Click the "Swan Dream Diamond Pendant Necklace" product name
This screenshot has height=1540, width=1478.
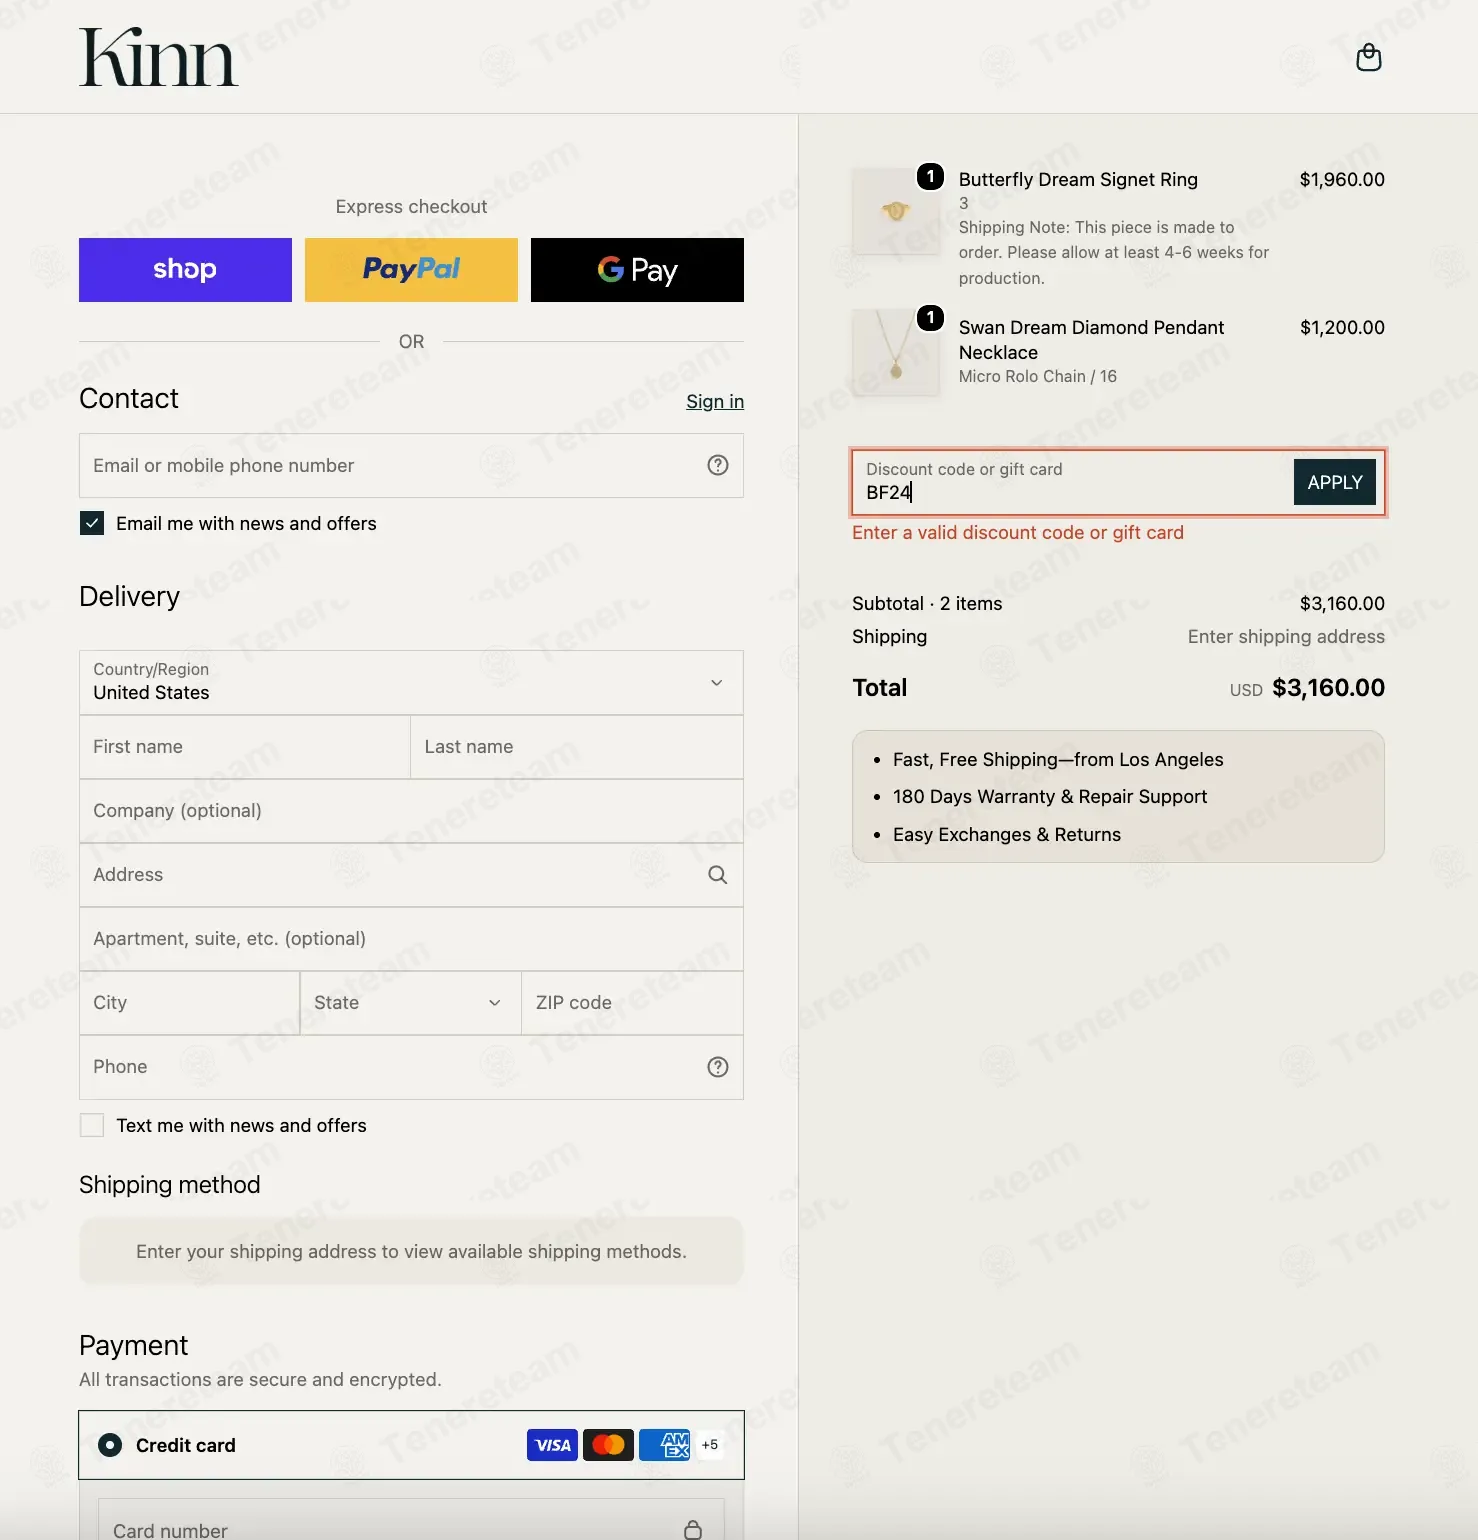coord(1091,340)
